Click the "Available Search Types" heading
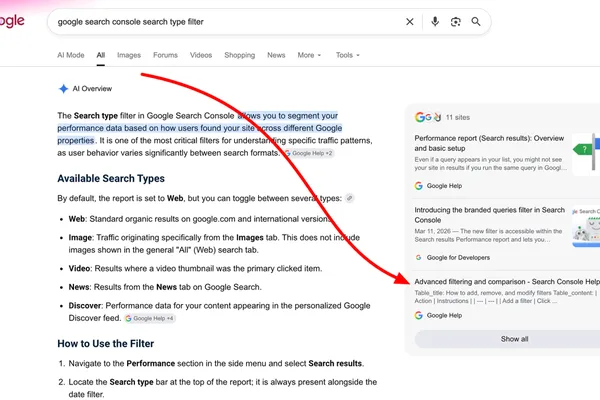This screenshot has height=400, width=600. click(111, 179)
